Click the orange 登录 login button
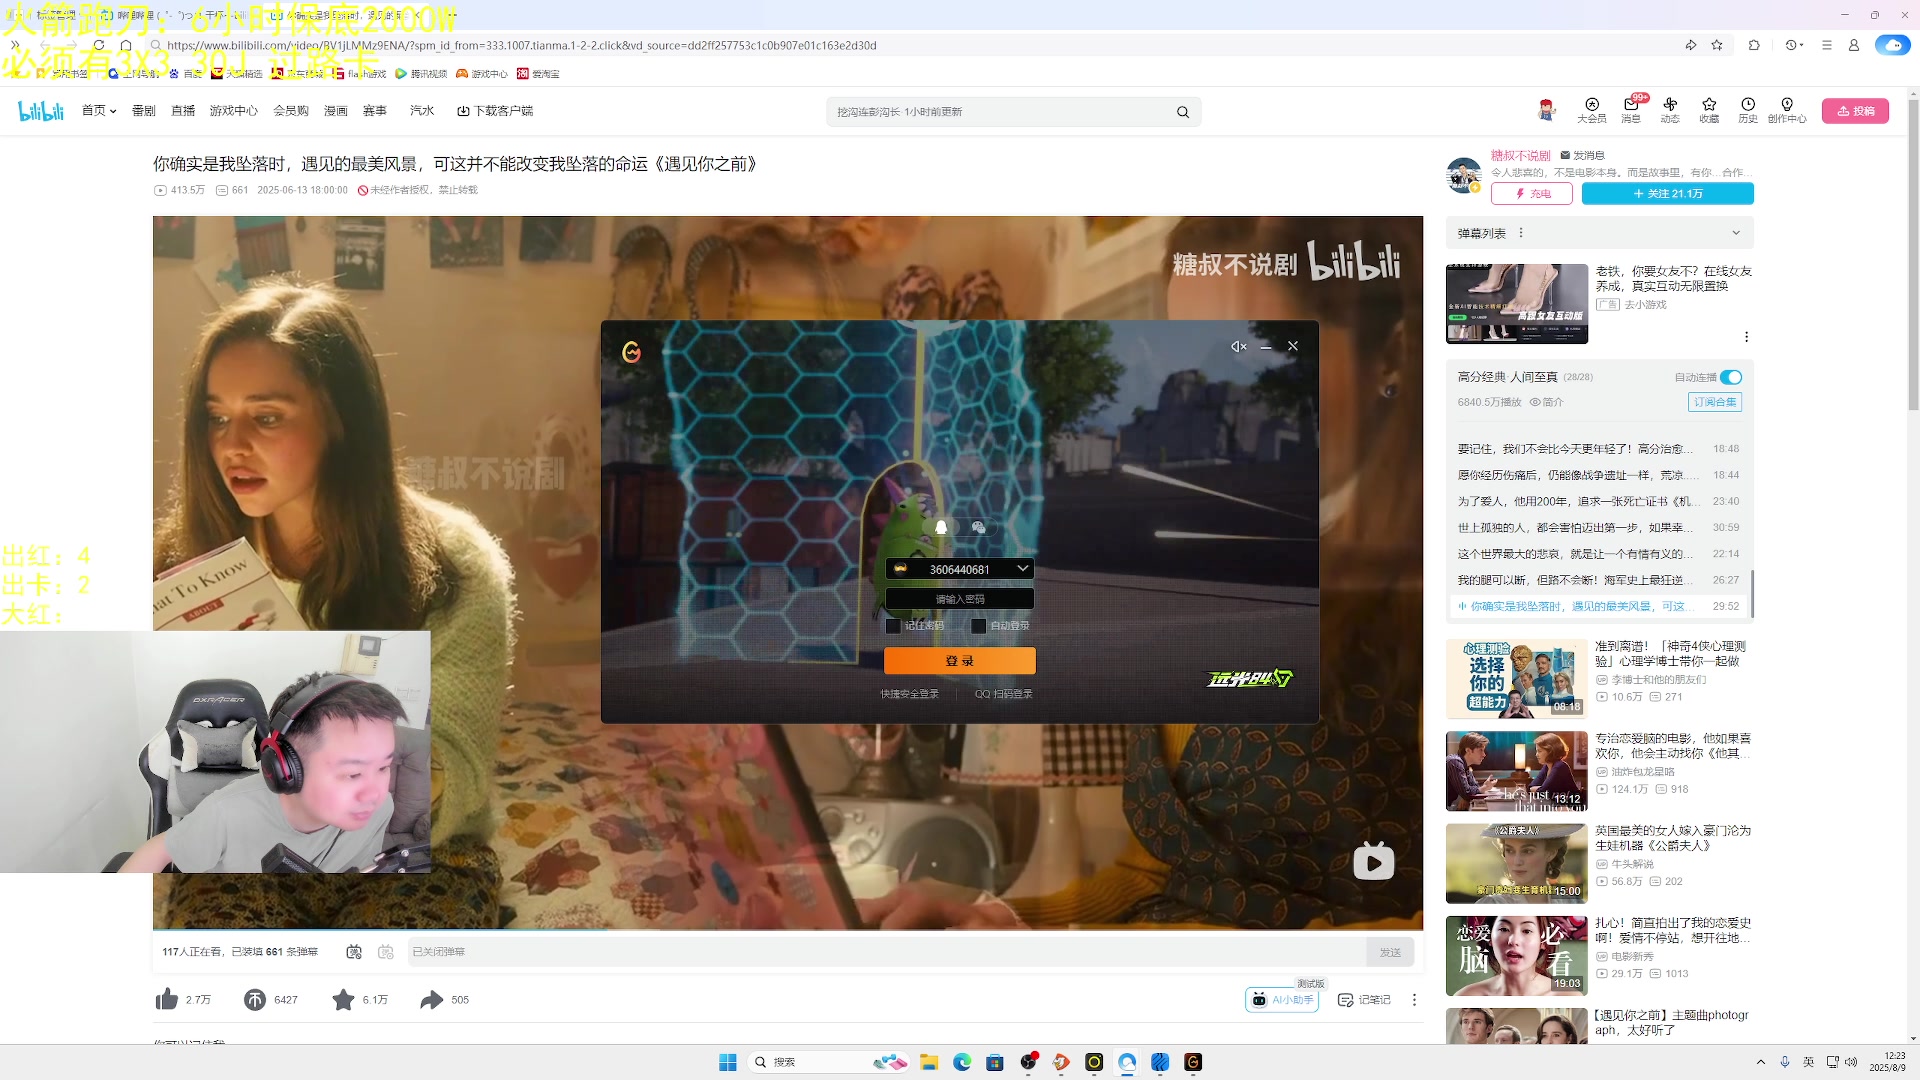Screen dimensions: 1920x1080 [960, 661]
